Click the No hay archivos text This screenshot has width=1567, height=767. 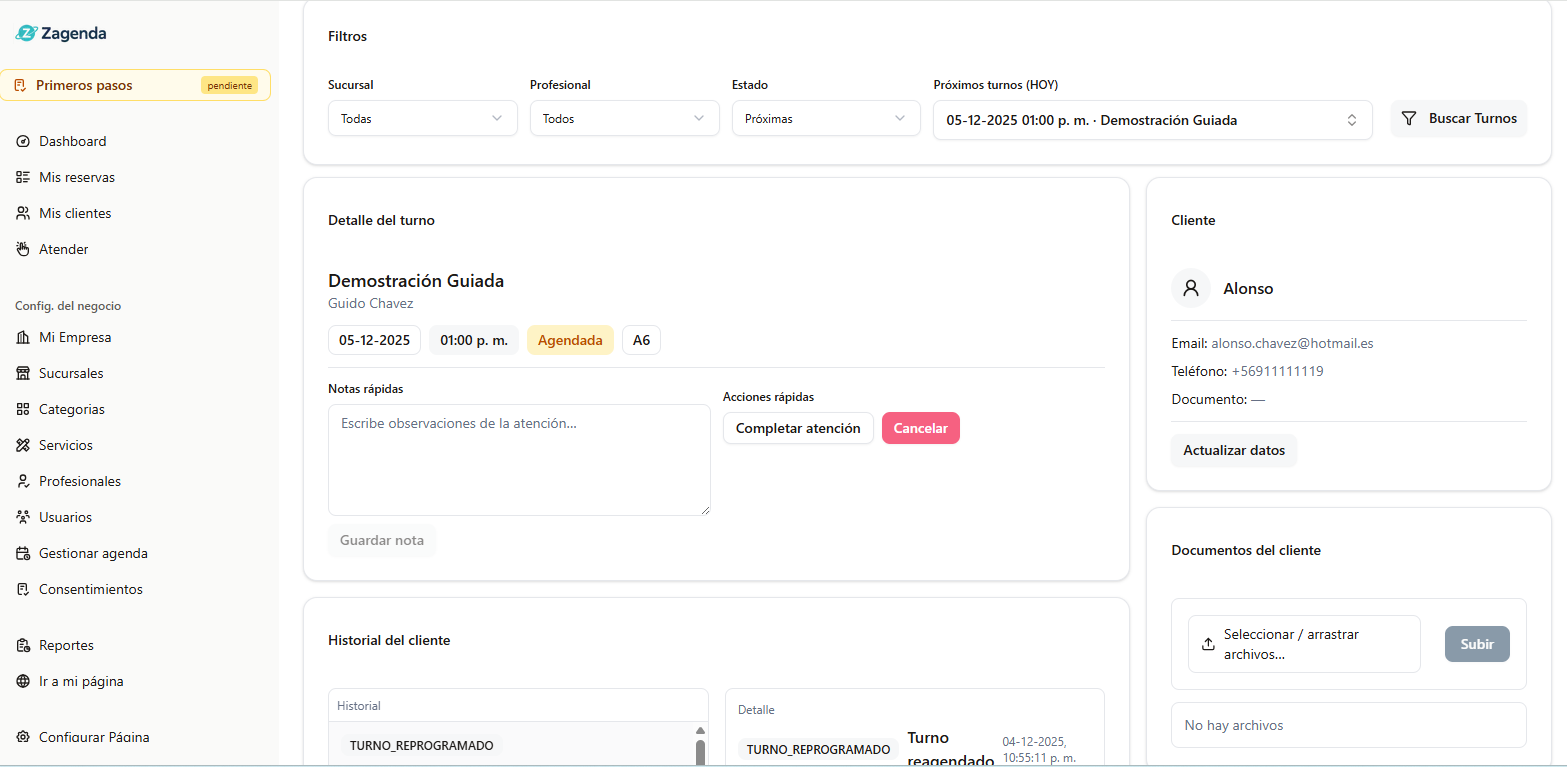tap(1233, 725)
